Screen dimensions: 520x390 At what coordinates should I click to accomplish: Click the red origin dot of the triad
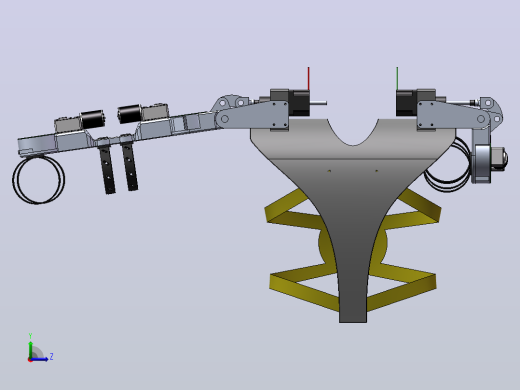click(30, 360)
